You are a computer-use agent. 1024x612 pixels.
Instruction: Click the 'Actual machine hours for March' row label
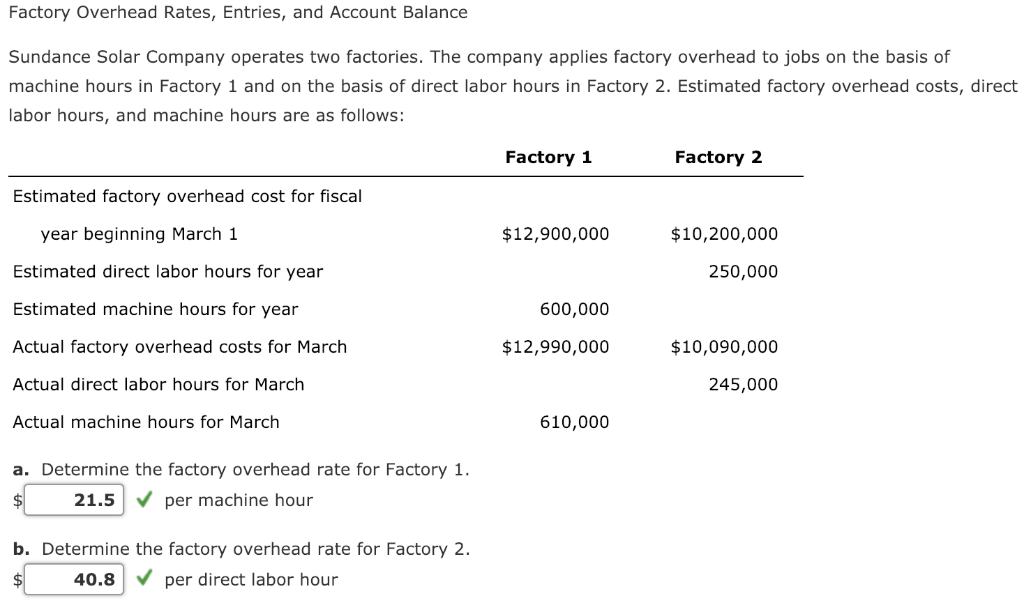(x=146, y=422)
